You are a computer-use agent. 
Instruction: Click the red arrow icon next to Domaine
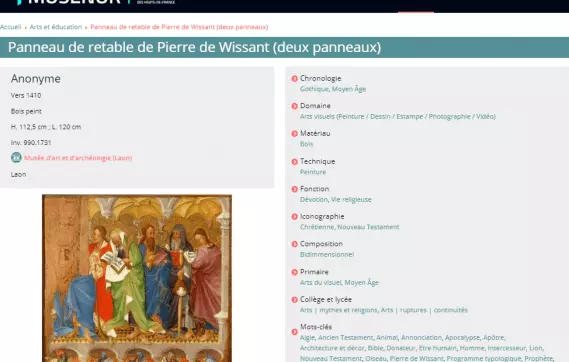click(294, 106)
